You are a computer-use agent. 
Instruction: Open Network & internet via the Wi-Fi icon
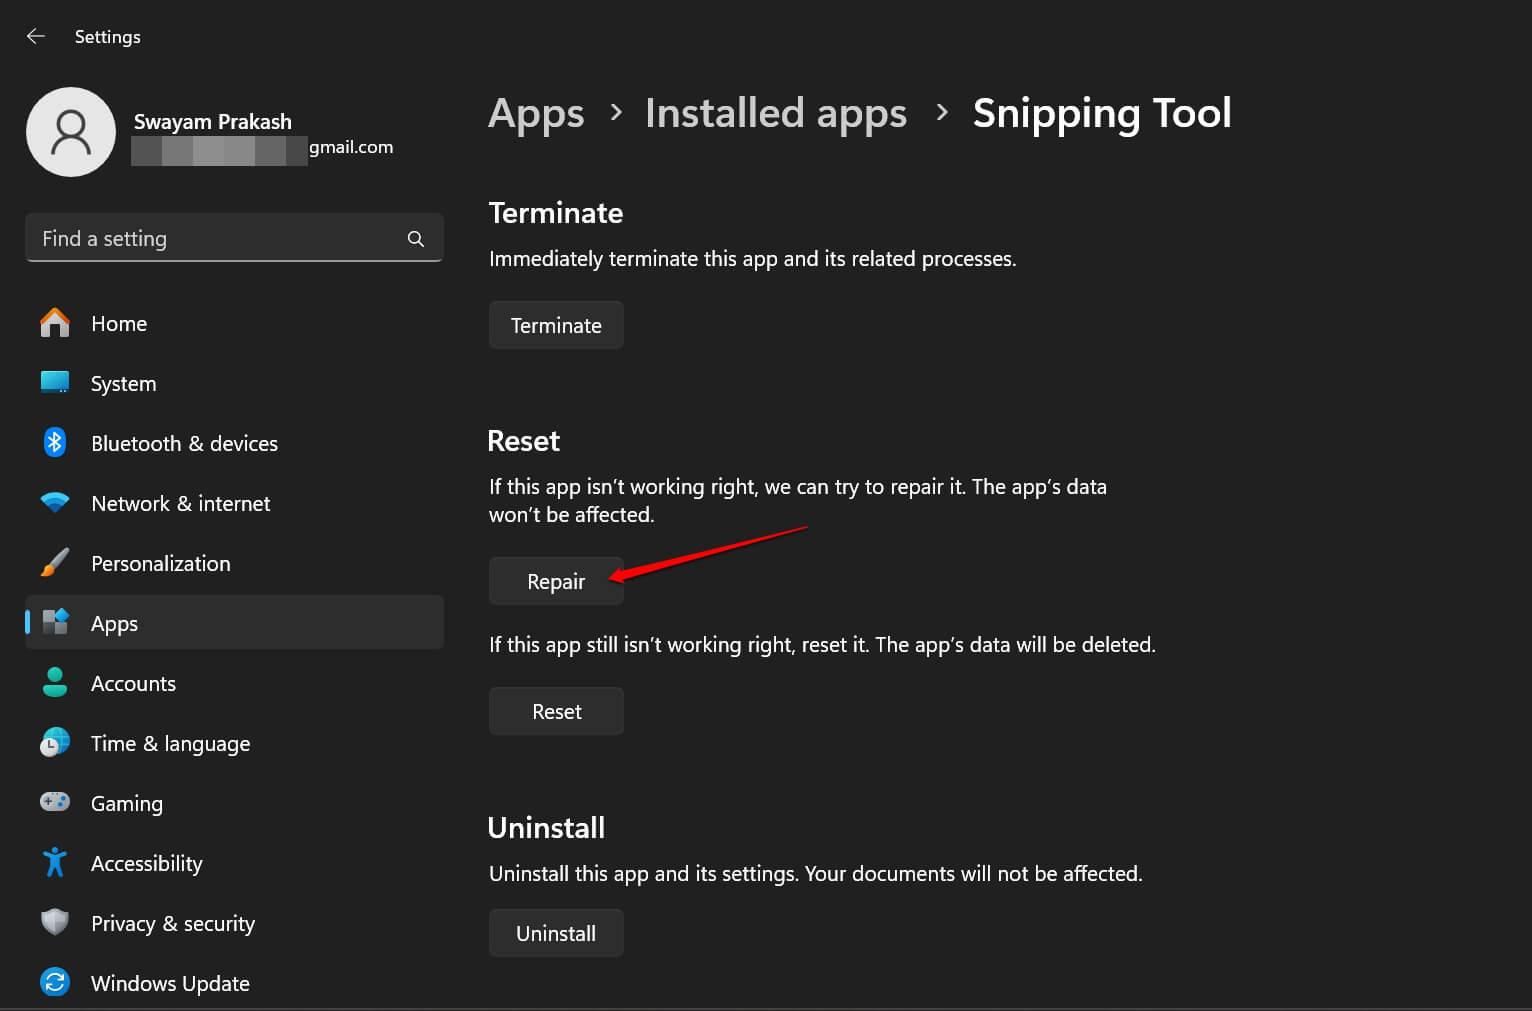[x=54, y=502]
